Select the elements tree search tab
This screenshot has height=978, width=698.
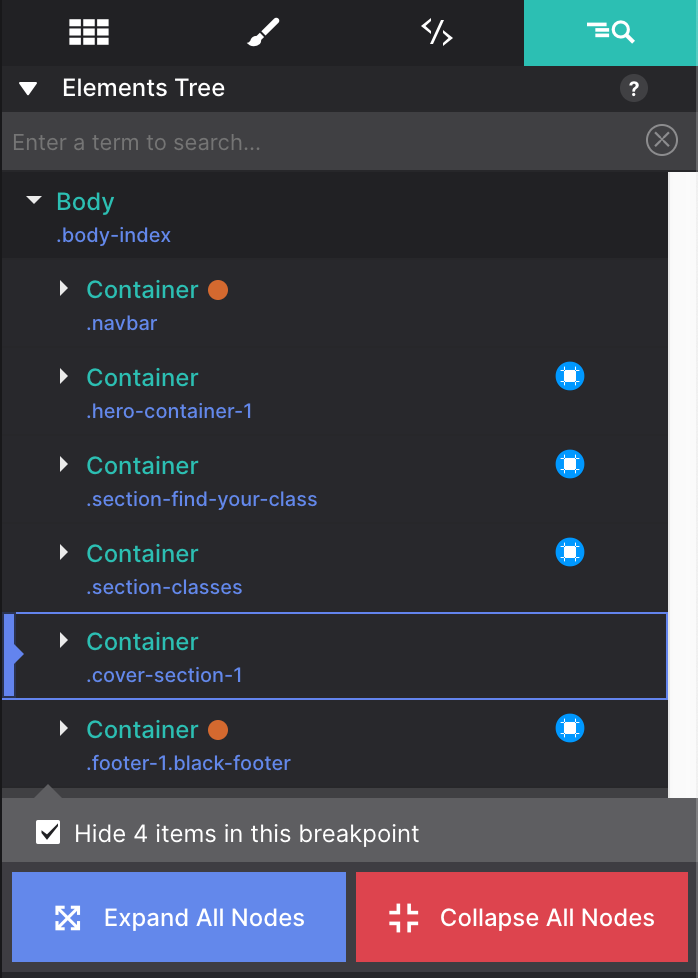pyautogui.click(x=611, y=32)
